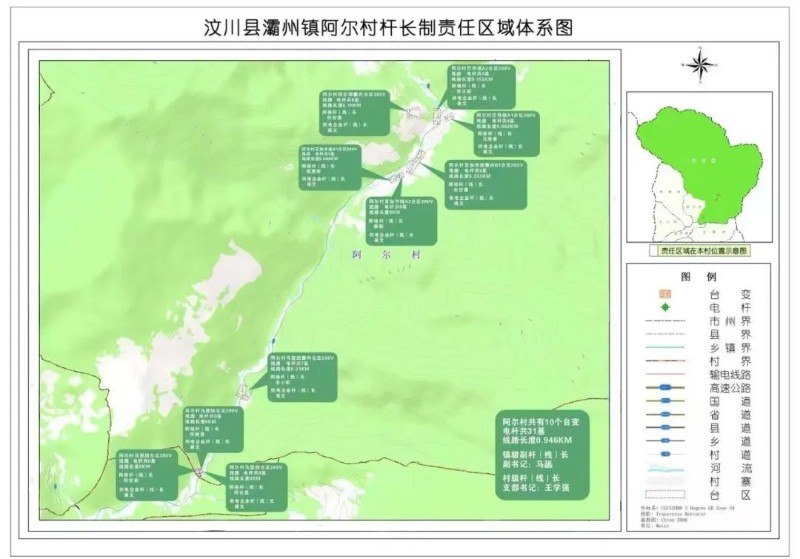Click the 国道 road symbol in legend
The image size is (800, 559).
pos(665,401)
